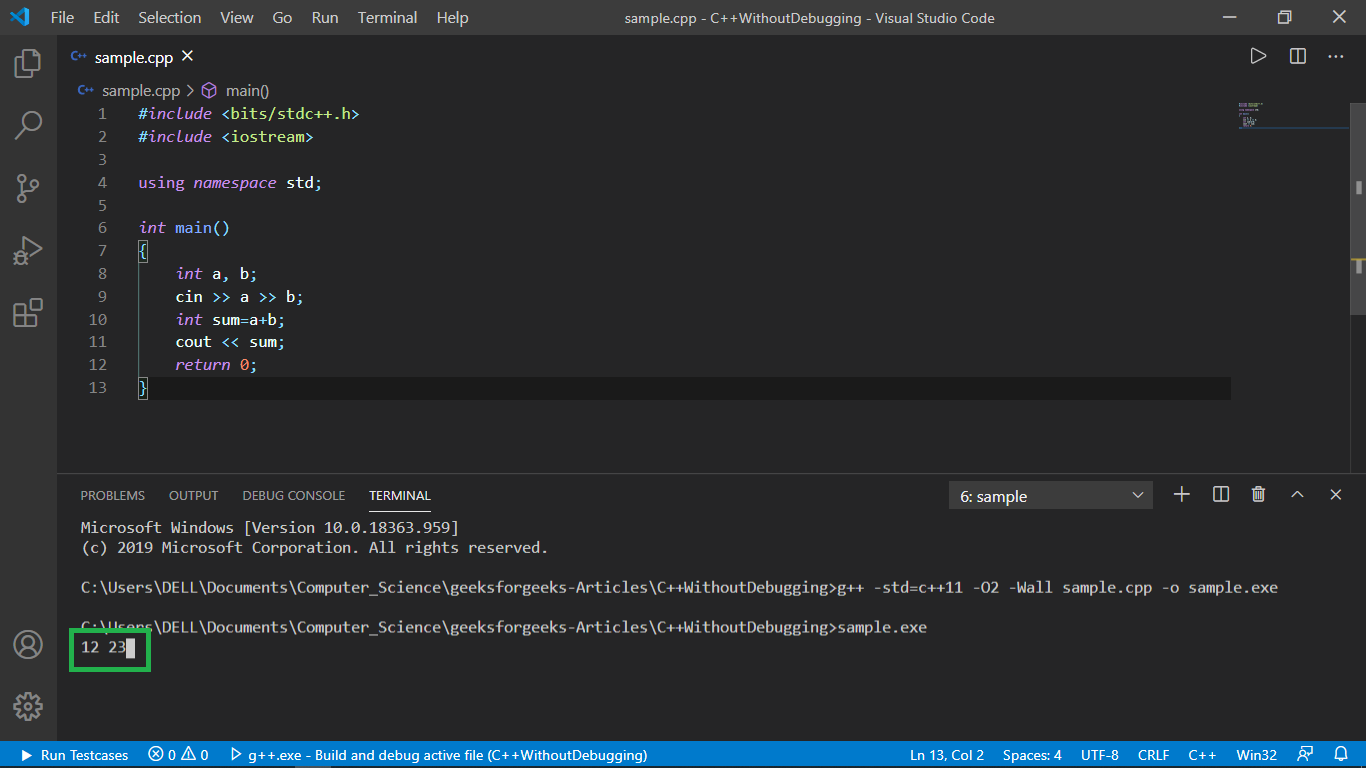Split the editor to the right
Screen dimensions: 1366x768
pos(1298,56)
